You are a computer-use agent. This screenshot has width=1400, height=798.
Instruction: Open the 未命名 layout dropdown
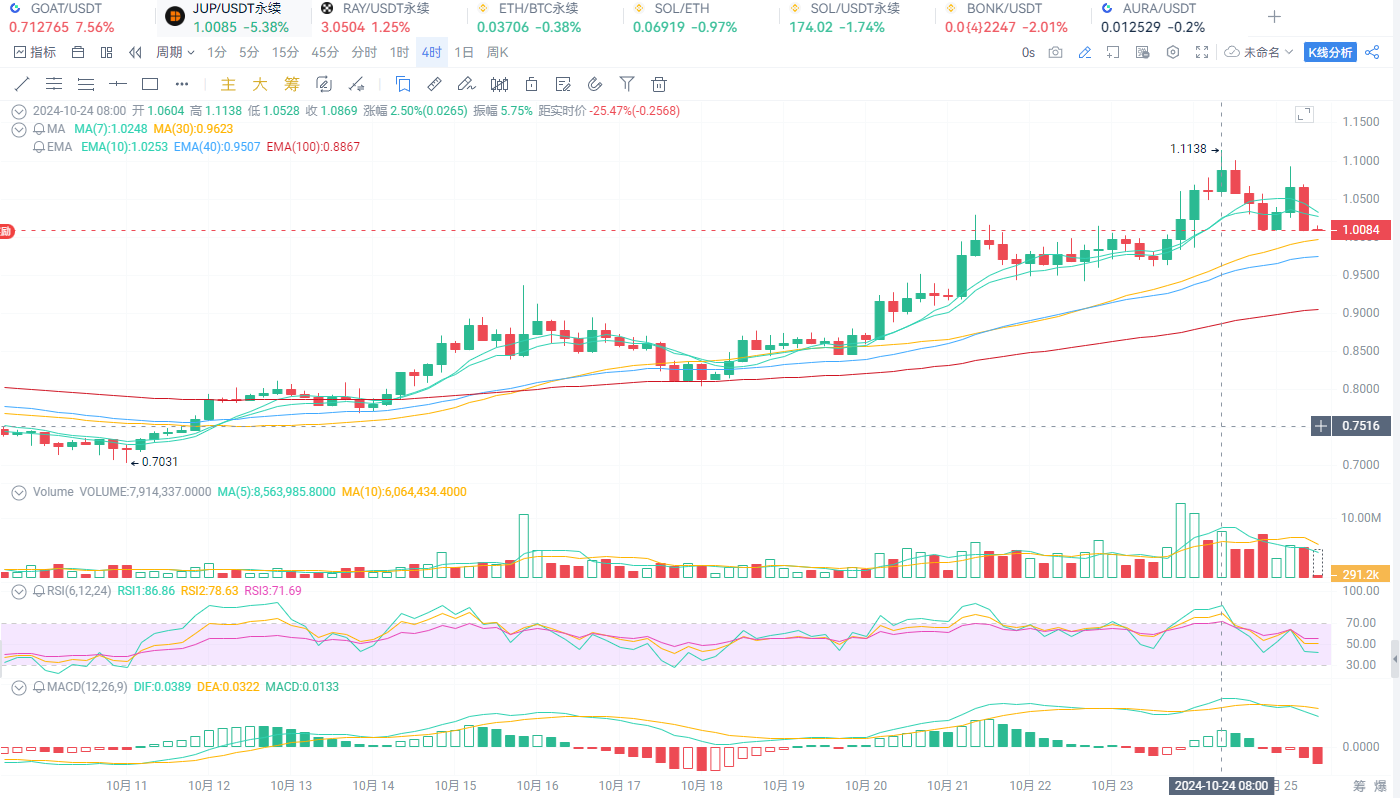click(x=1260, y=52)
